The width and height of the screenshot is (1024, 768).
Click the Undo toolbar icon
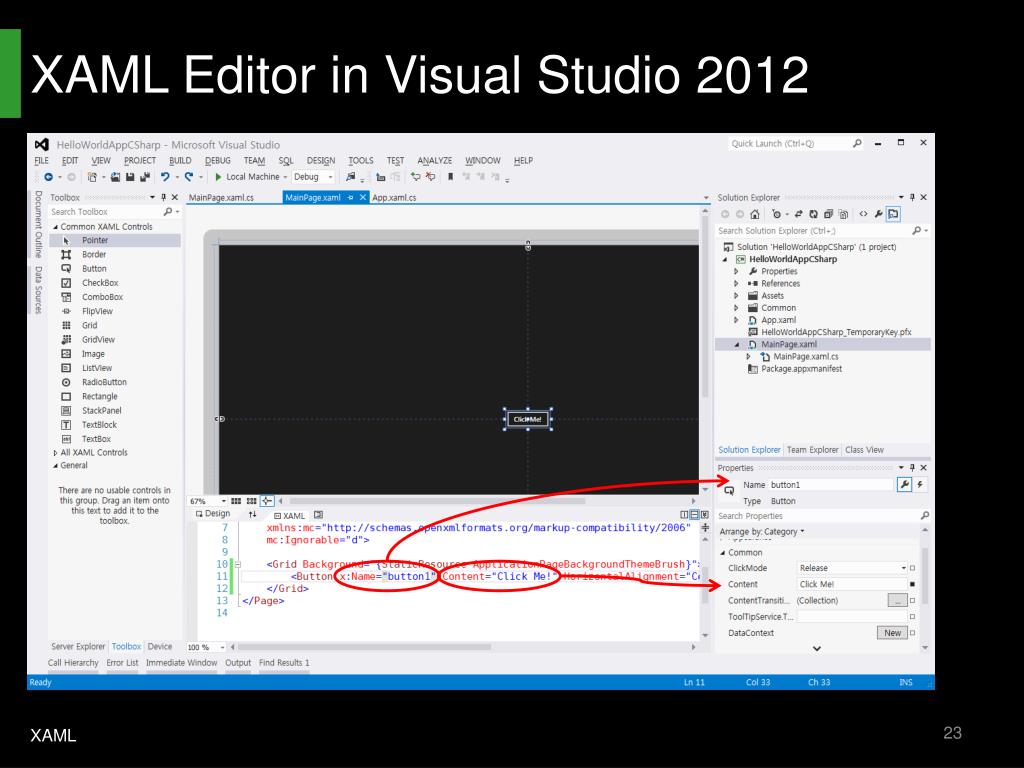(165, 177)
